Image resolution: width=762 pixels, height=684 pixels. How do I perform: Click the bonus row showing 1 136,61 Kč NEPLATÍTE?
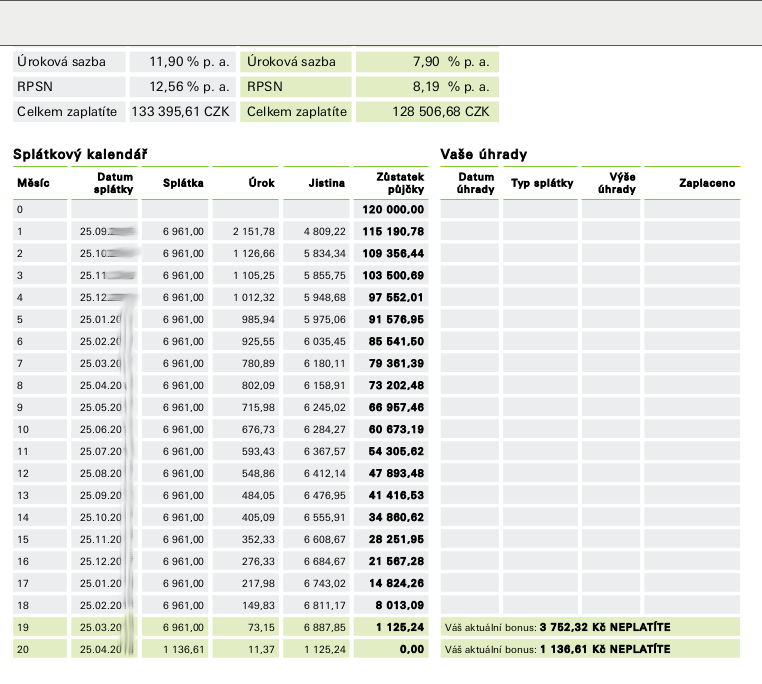589,649
